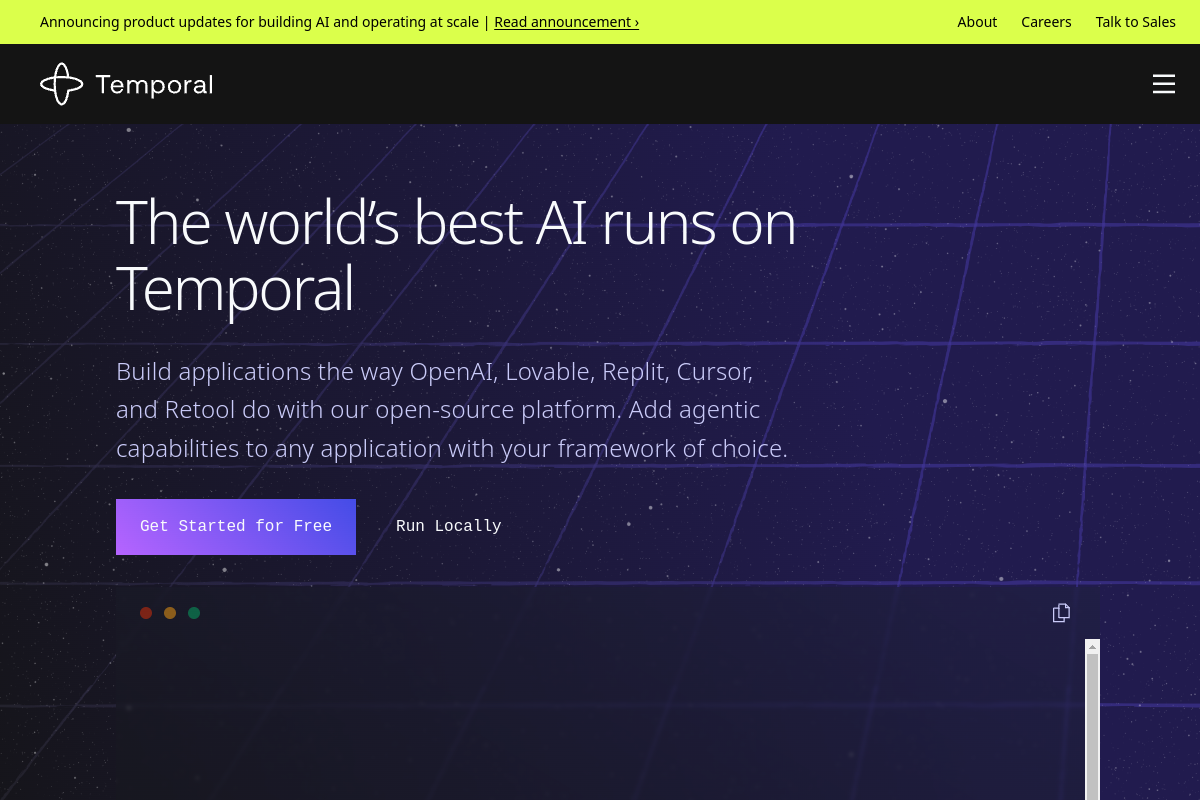
Task: Click the headline "The world's best AI runs on Temporal"
Action: [x=456, y=255]
